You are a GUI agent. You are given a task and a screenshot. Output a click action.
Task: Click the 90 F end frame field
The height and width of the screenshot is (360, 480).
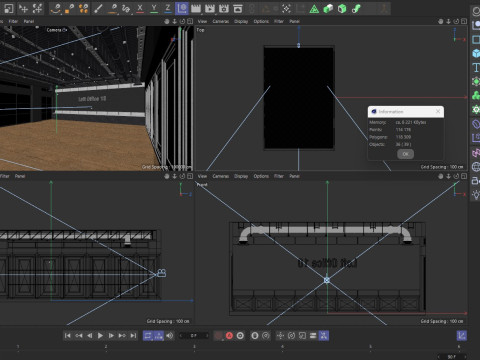pos(452,357)
